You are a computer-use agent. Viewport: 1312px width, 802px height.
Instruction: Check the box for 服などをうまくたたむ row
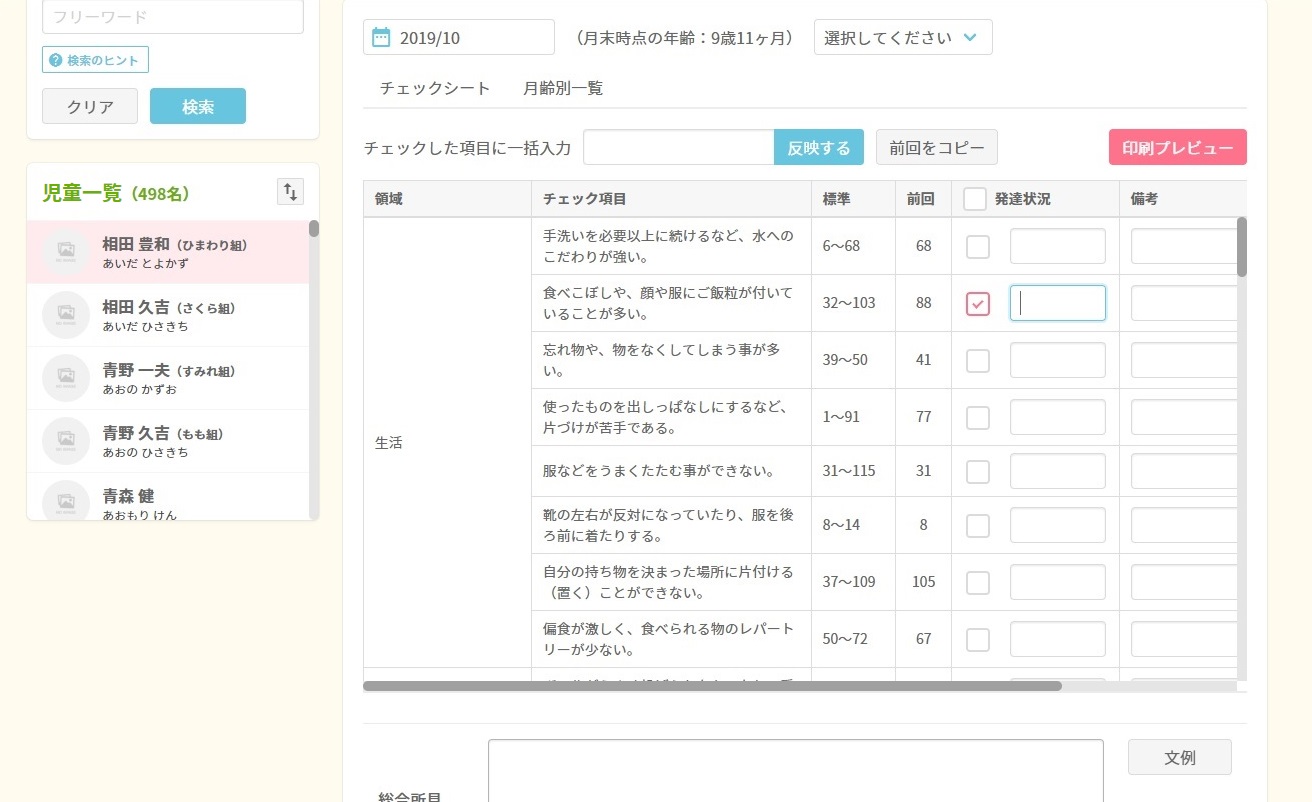[978, 471]
